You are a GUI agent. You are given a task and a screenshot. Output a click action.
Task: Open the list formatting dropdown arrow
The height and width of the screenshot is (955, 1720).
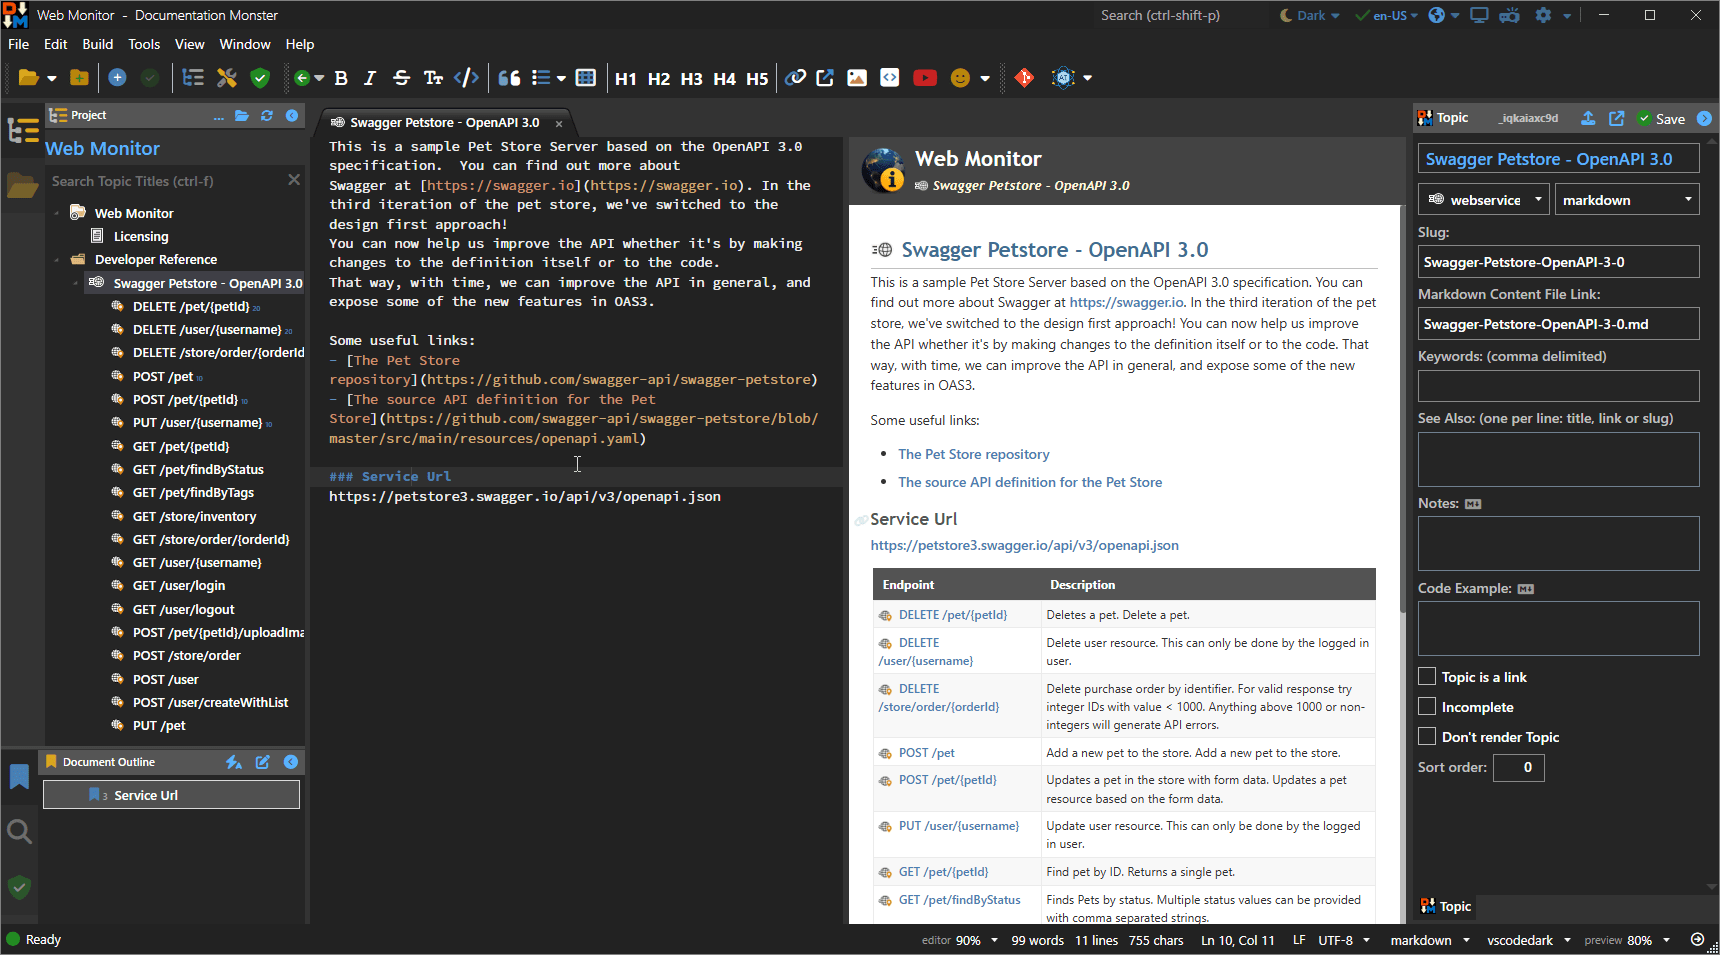[561, 78]
